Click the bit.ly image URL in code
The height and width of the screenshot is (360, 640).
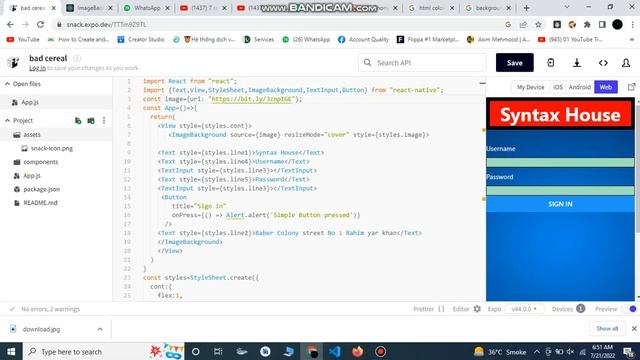coord(252,99)
